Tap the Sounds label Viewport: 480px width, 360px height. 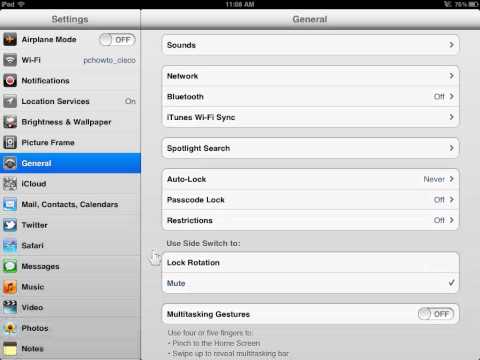click(x=181, y=45)
